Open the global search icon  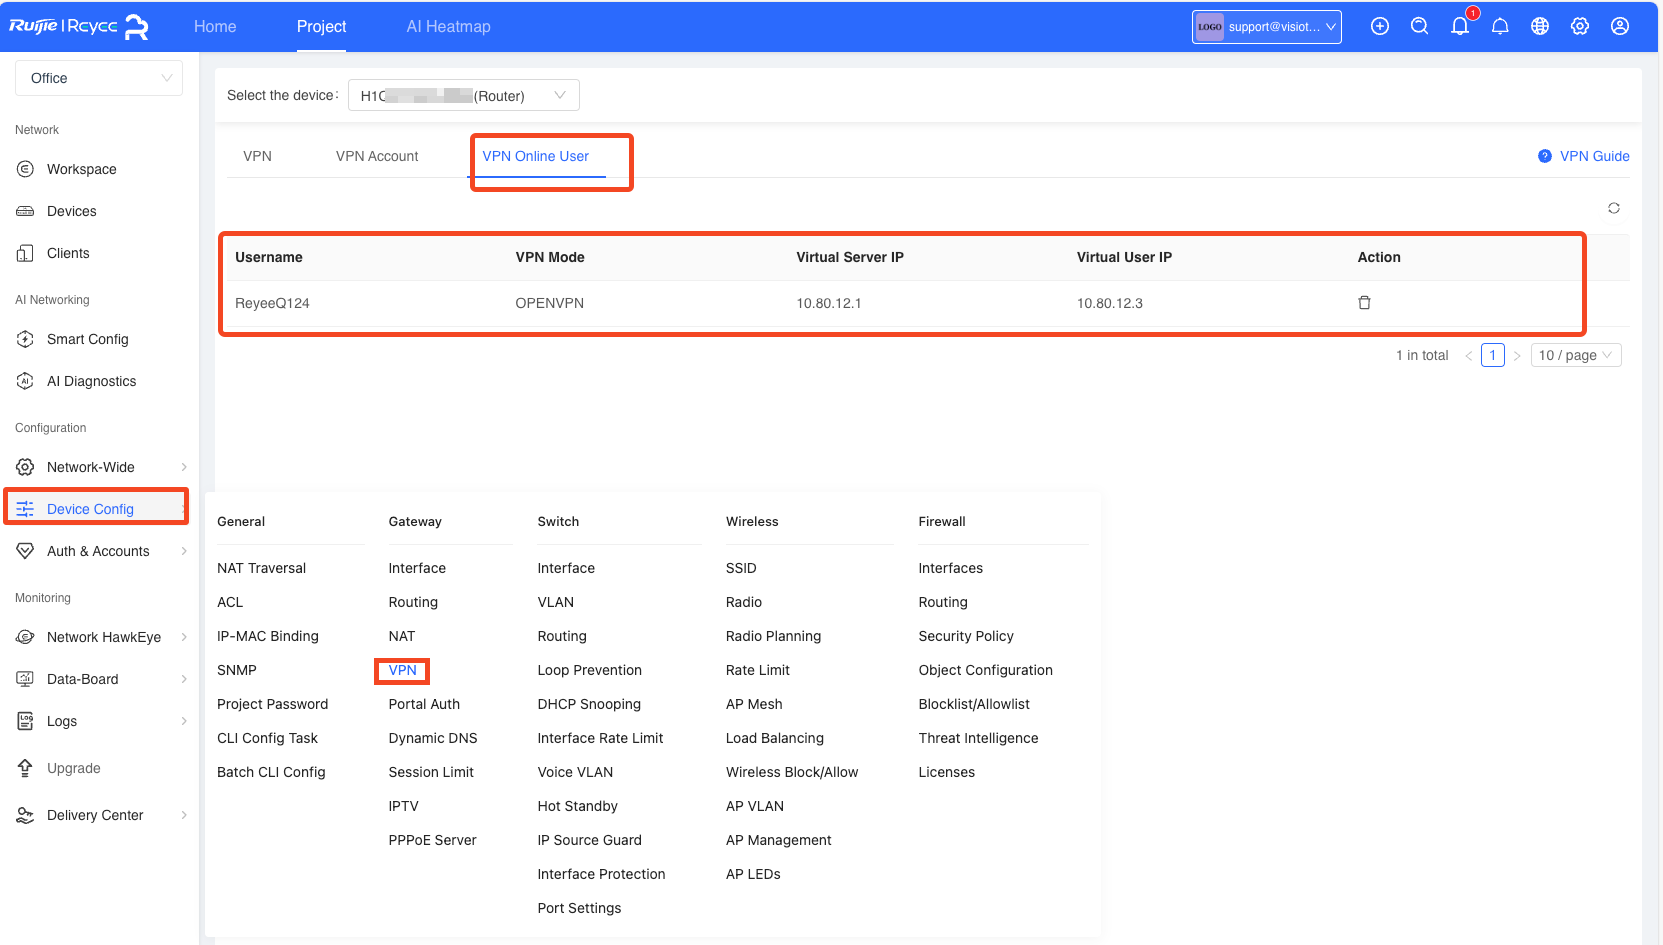tap(1420, 26)
